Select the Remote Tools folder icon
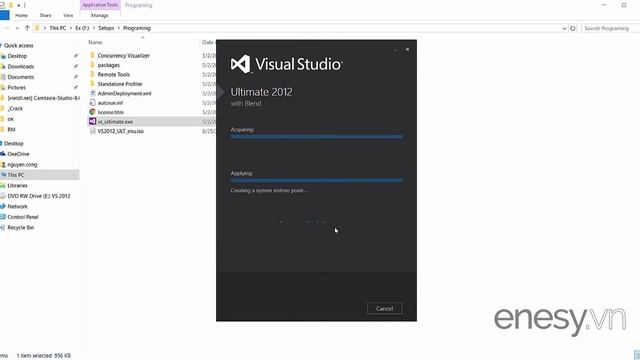Screen dimensions: 640x360 93,74
